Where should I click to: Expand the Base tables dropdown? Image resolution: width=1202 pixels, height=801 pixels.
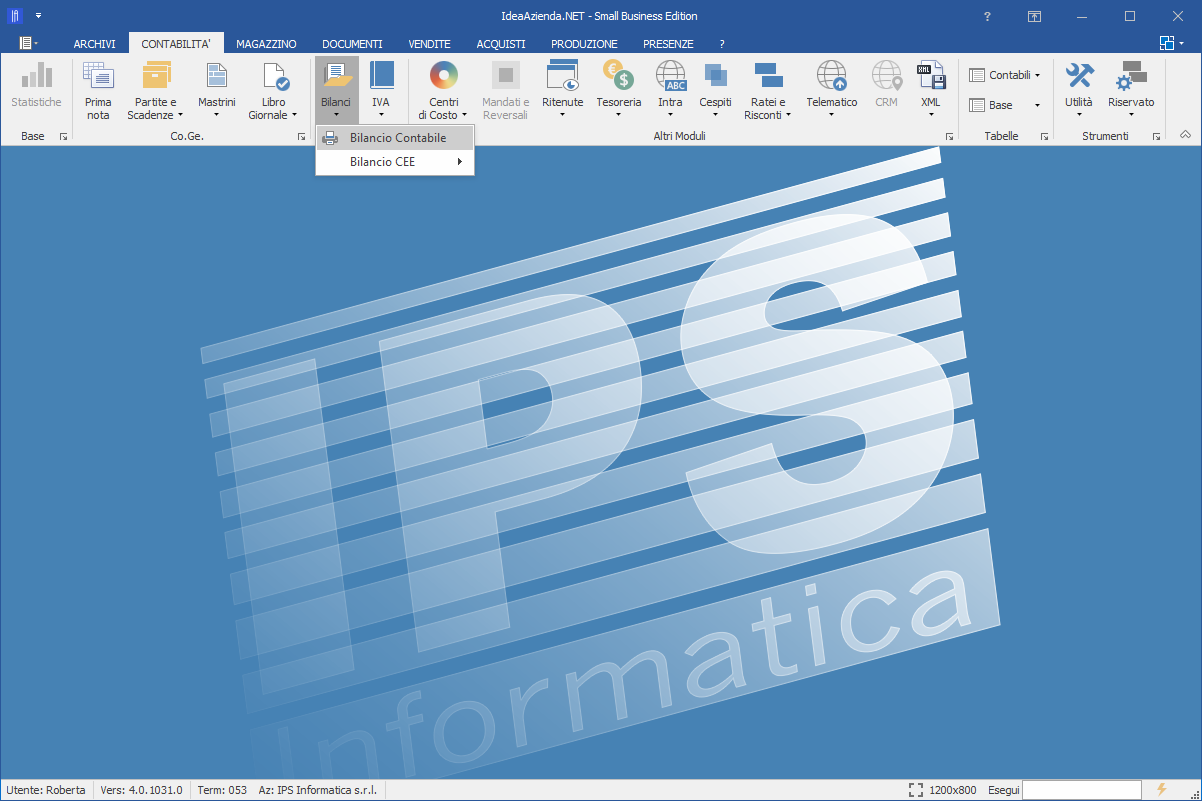pos(1005,105)
